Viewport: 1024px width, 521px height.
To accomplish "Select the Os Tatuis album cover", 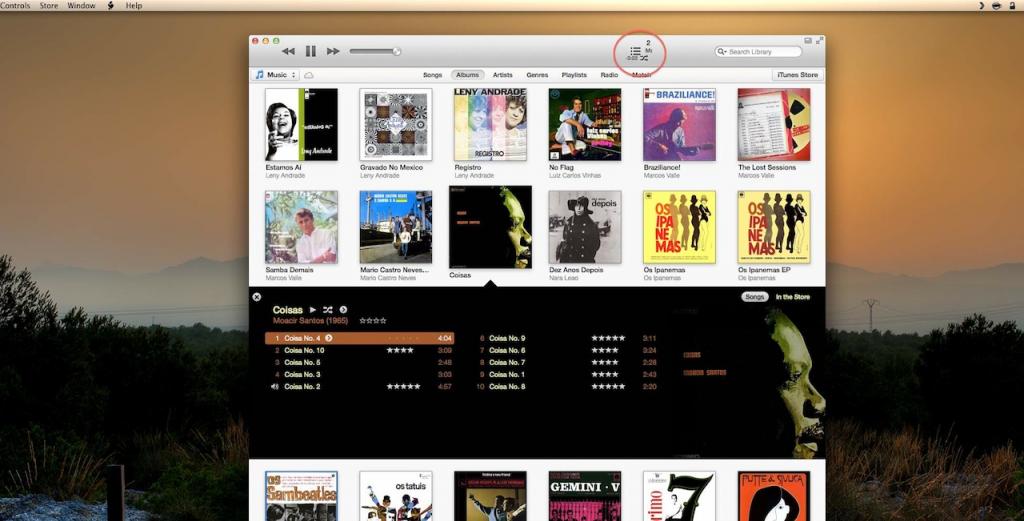I will click(x=396, y=496).
